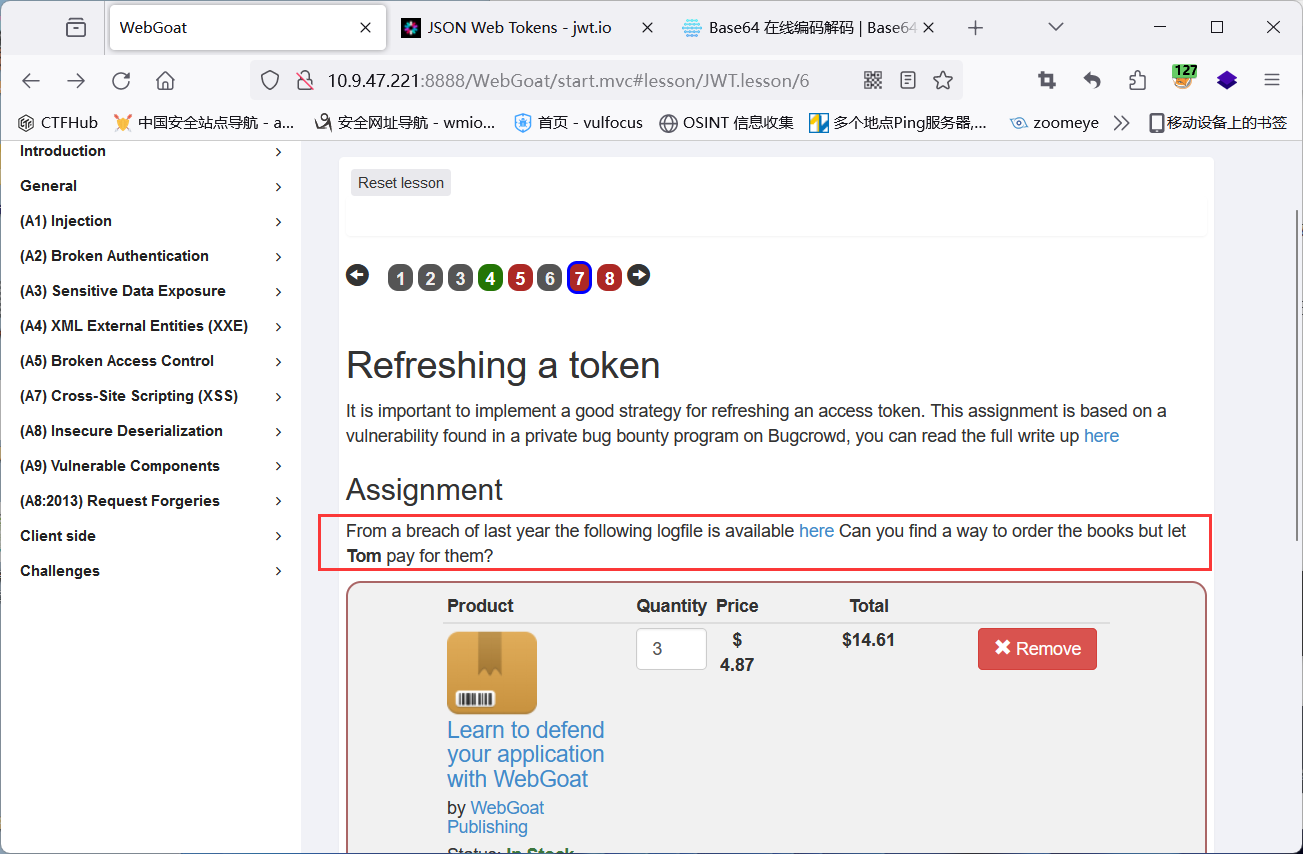1303x854 pixels.
Task: Open the OSINT 信息收集 bookmark
Action: click(x=727, y=123)
